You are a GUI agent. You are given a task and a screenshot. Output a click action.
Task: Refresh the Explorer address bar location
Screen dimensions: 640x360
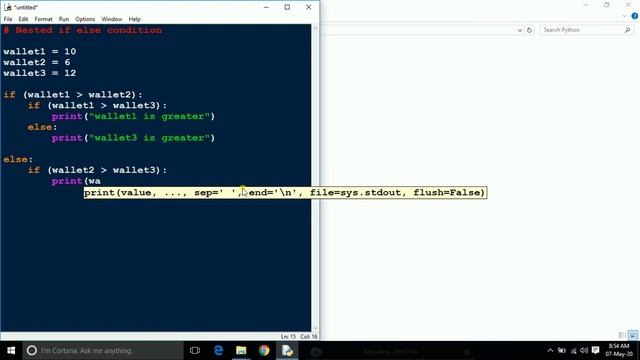tap(529, 30)
